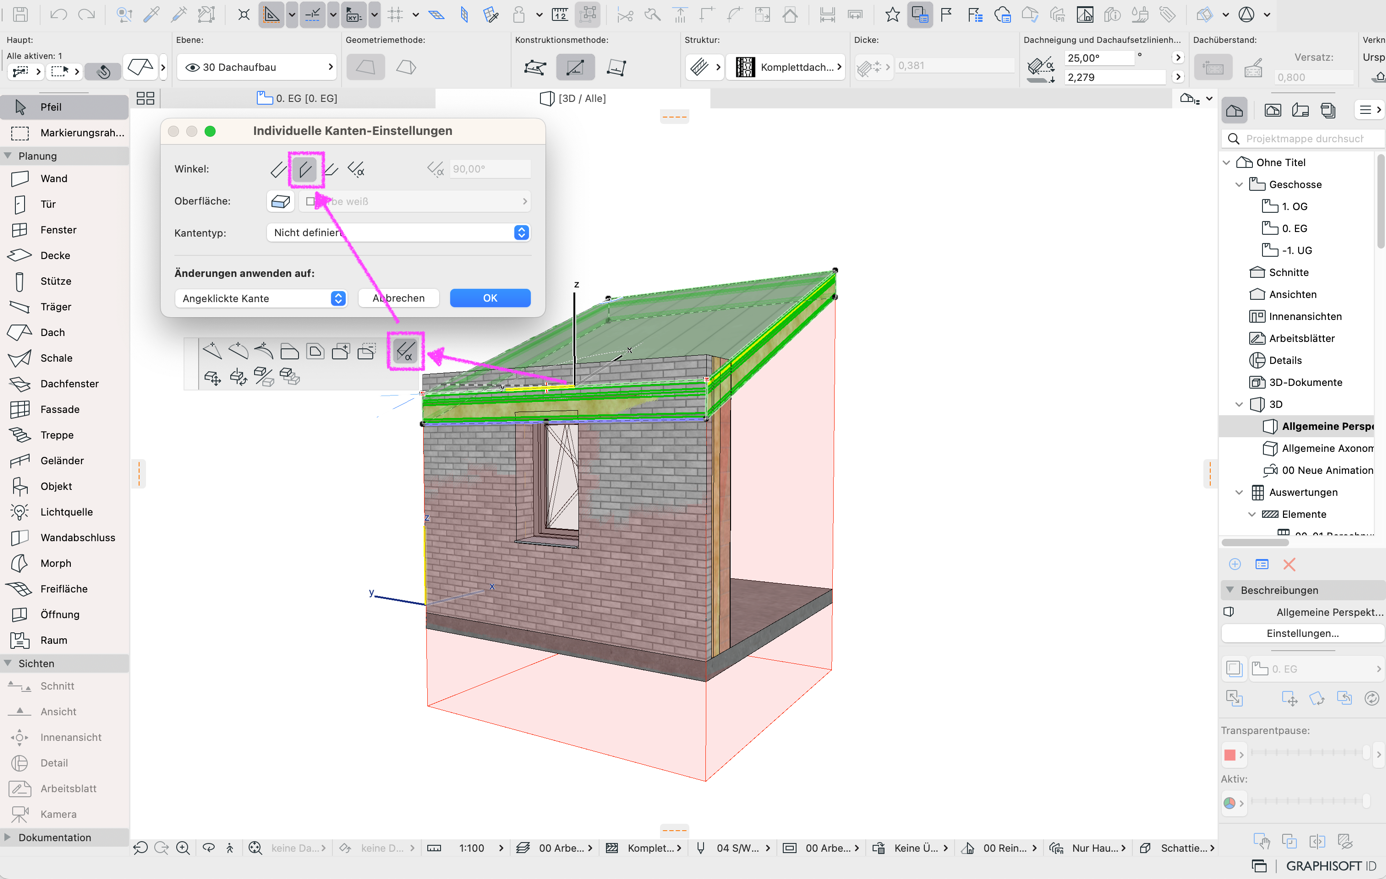1386x879 pixels.
Task: Switch to the 3D / Alle tab
Action: [x=573, y=98]
